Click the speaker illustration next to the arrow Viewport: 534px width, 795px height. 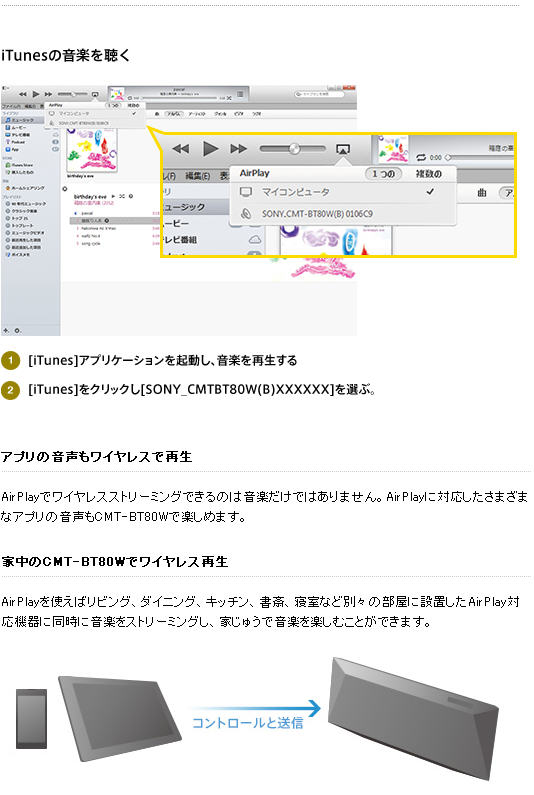click(x=413, y=719)
